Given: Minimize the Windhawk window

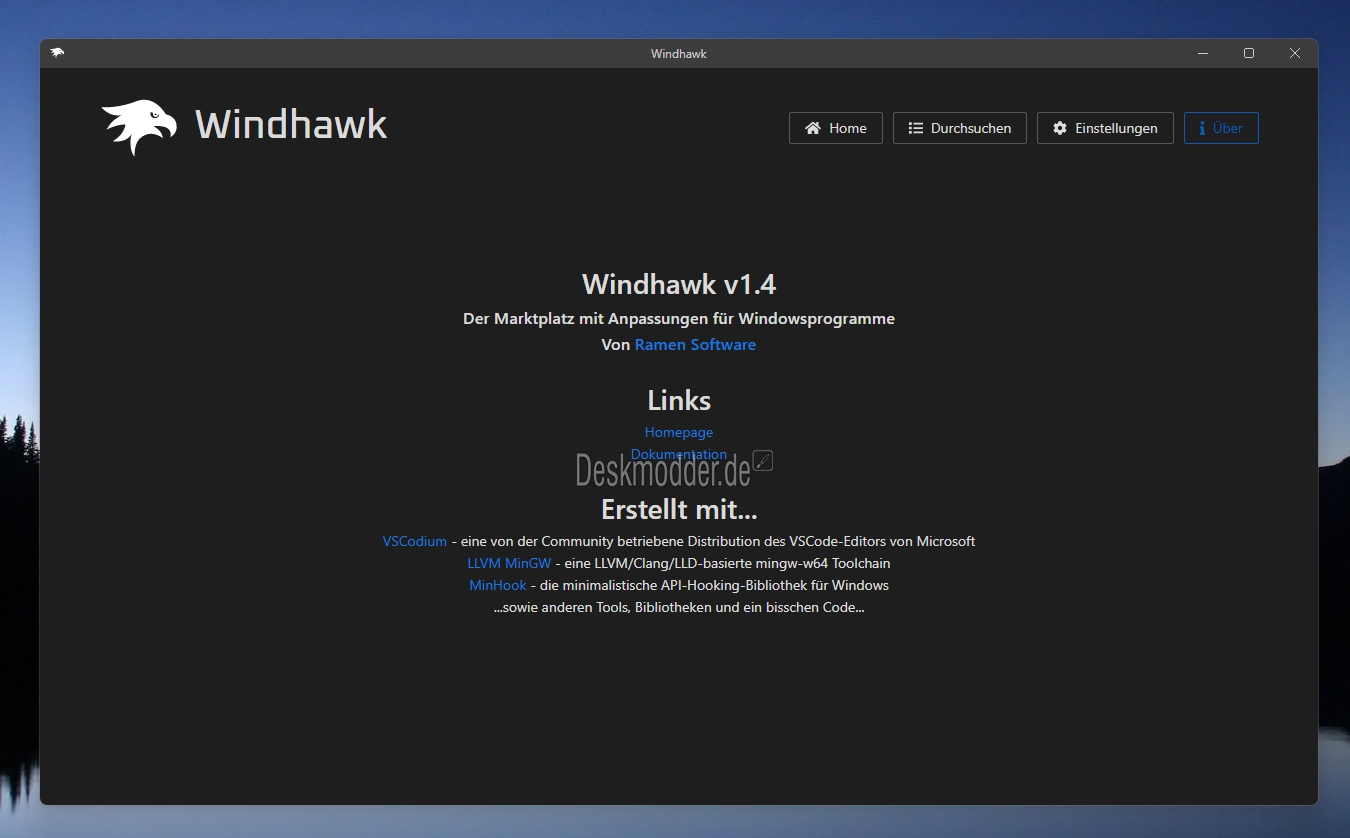Looking at the screenshot, I should pos(1203,53).
